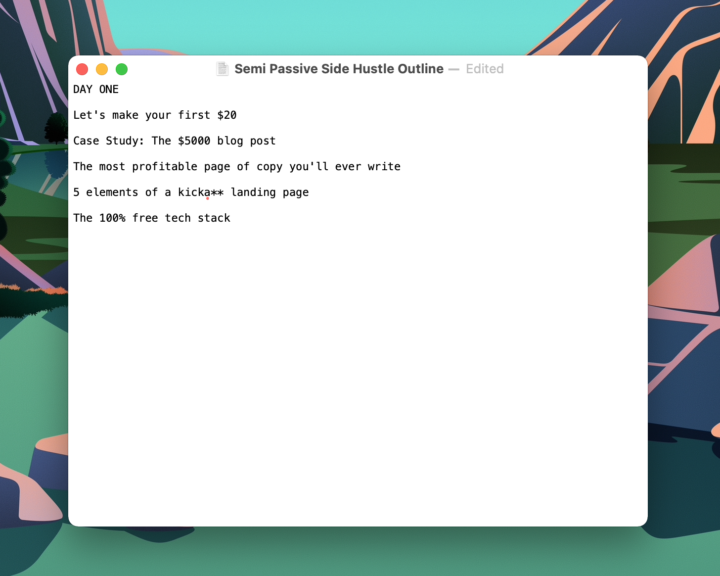The image size is (720, 576).
Task: Click the most profitable page of copy line
Action: click(x=237, y=166)
